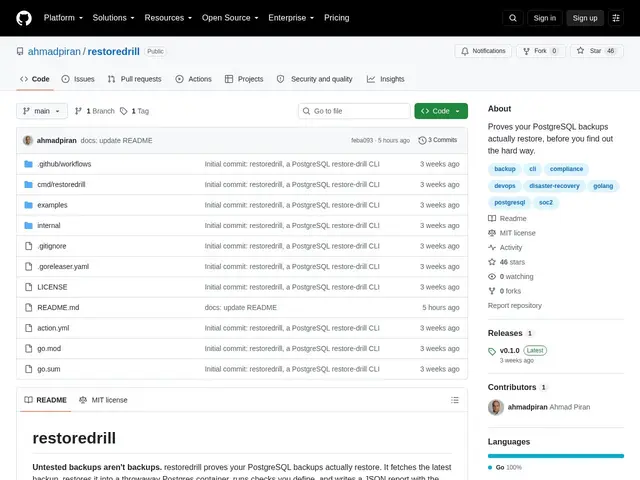Image resolution: width=640 pixels, height=480 pixels.
Task: Open the ahmadpiran contributor avatar
Action: 496,407
